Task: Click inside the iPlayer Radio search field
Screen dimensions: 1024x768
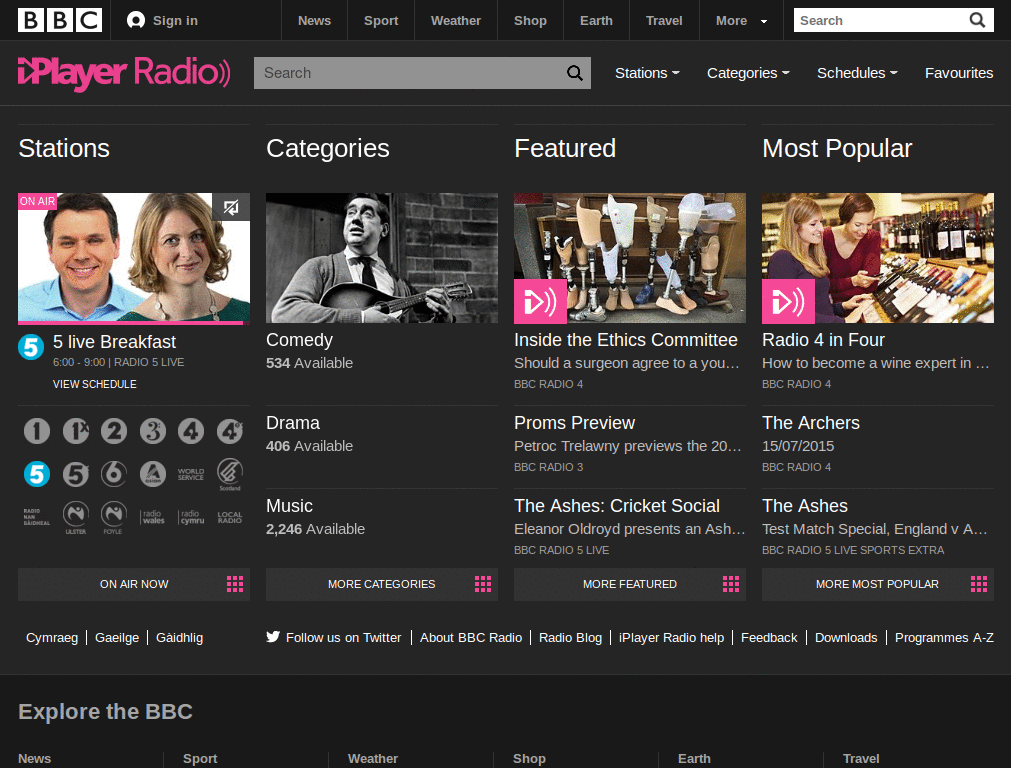Action: point(410,73)
